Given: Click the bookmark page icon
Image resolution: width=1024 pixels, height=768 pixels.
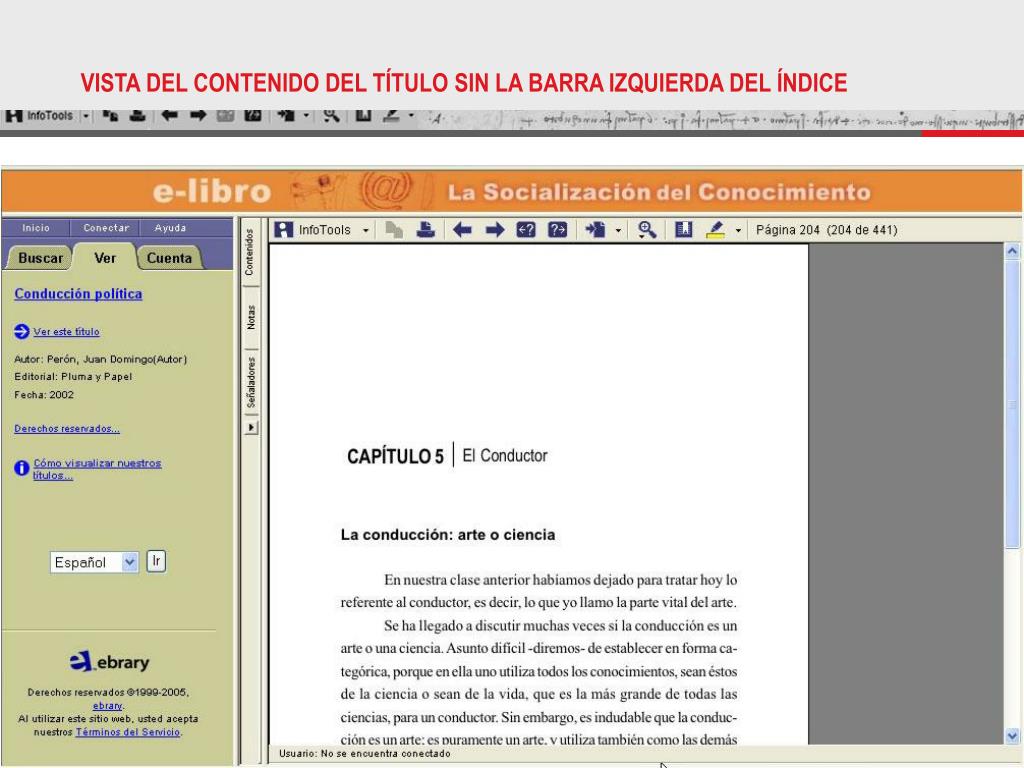Looking at the screenshot, I should [684, 230].
